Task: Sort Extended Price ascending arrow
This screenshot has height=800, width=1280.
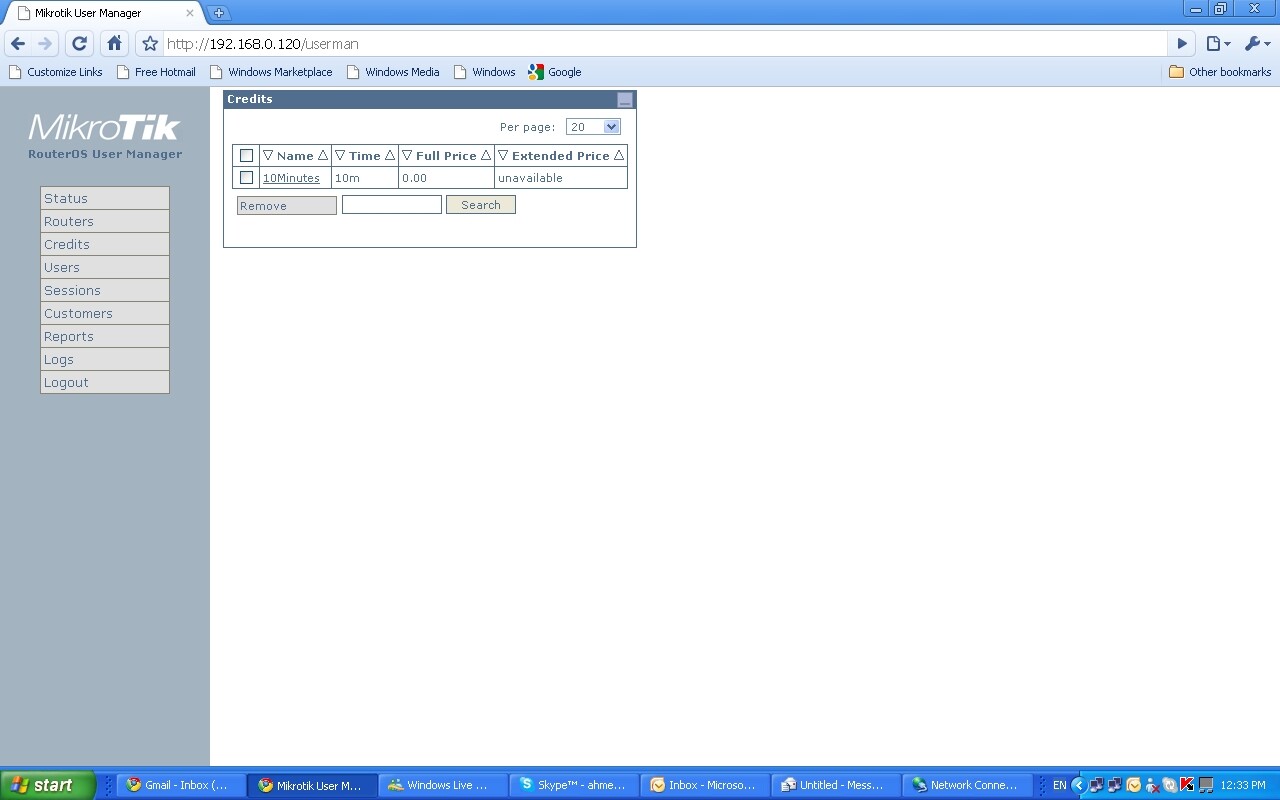Action: click(x=619, y=156)
